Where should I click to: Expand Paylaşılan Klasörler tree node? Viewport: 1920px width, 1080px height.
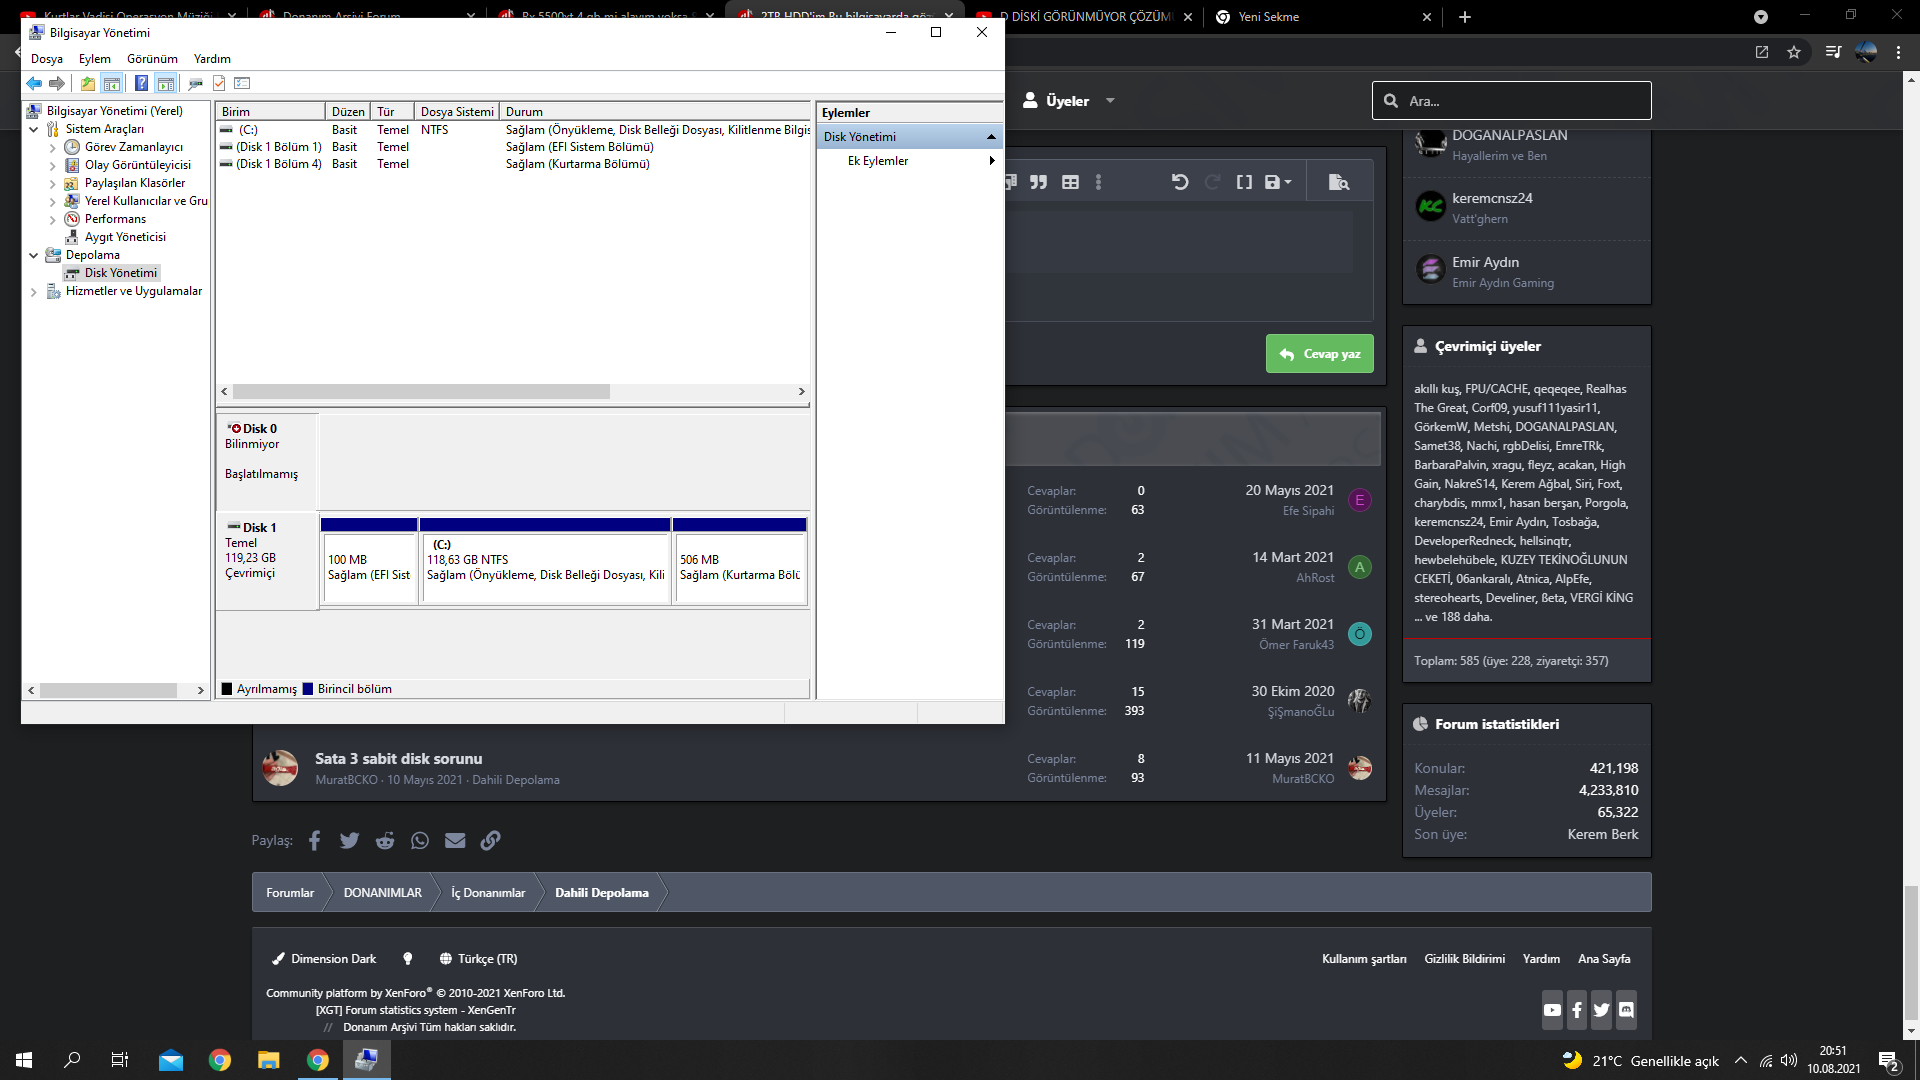52,183
